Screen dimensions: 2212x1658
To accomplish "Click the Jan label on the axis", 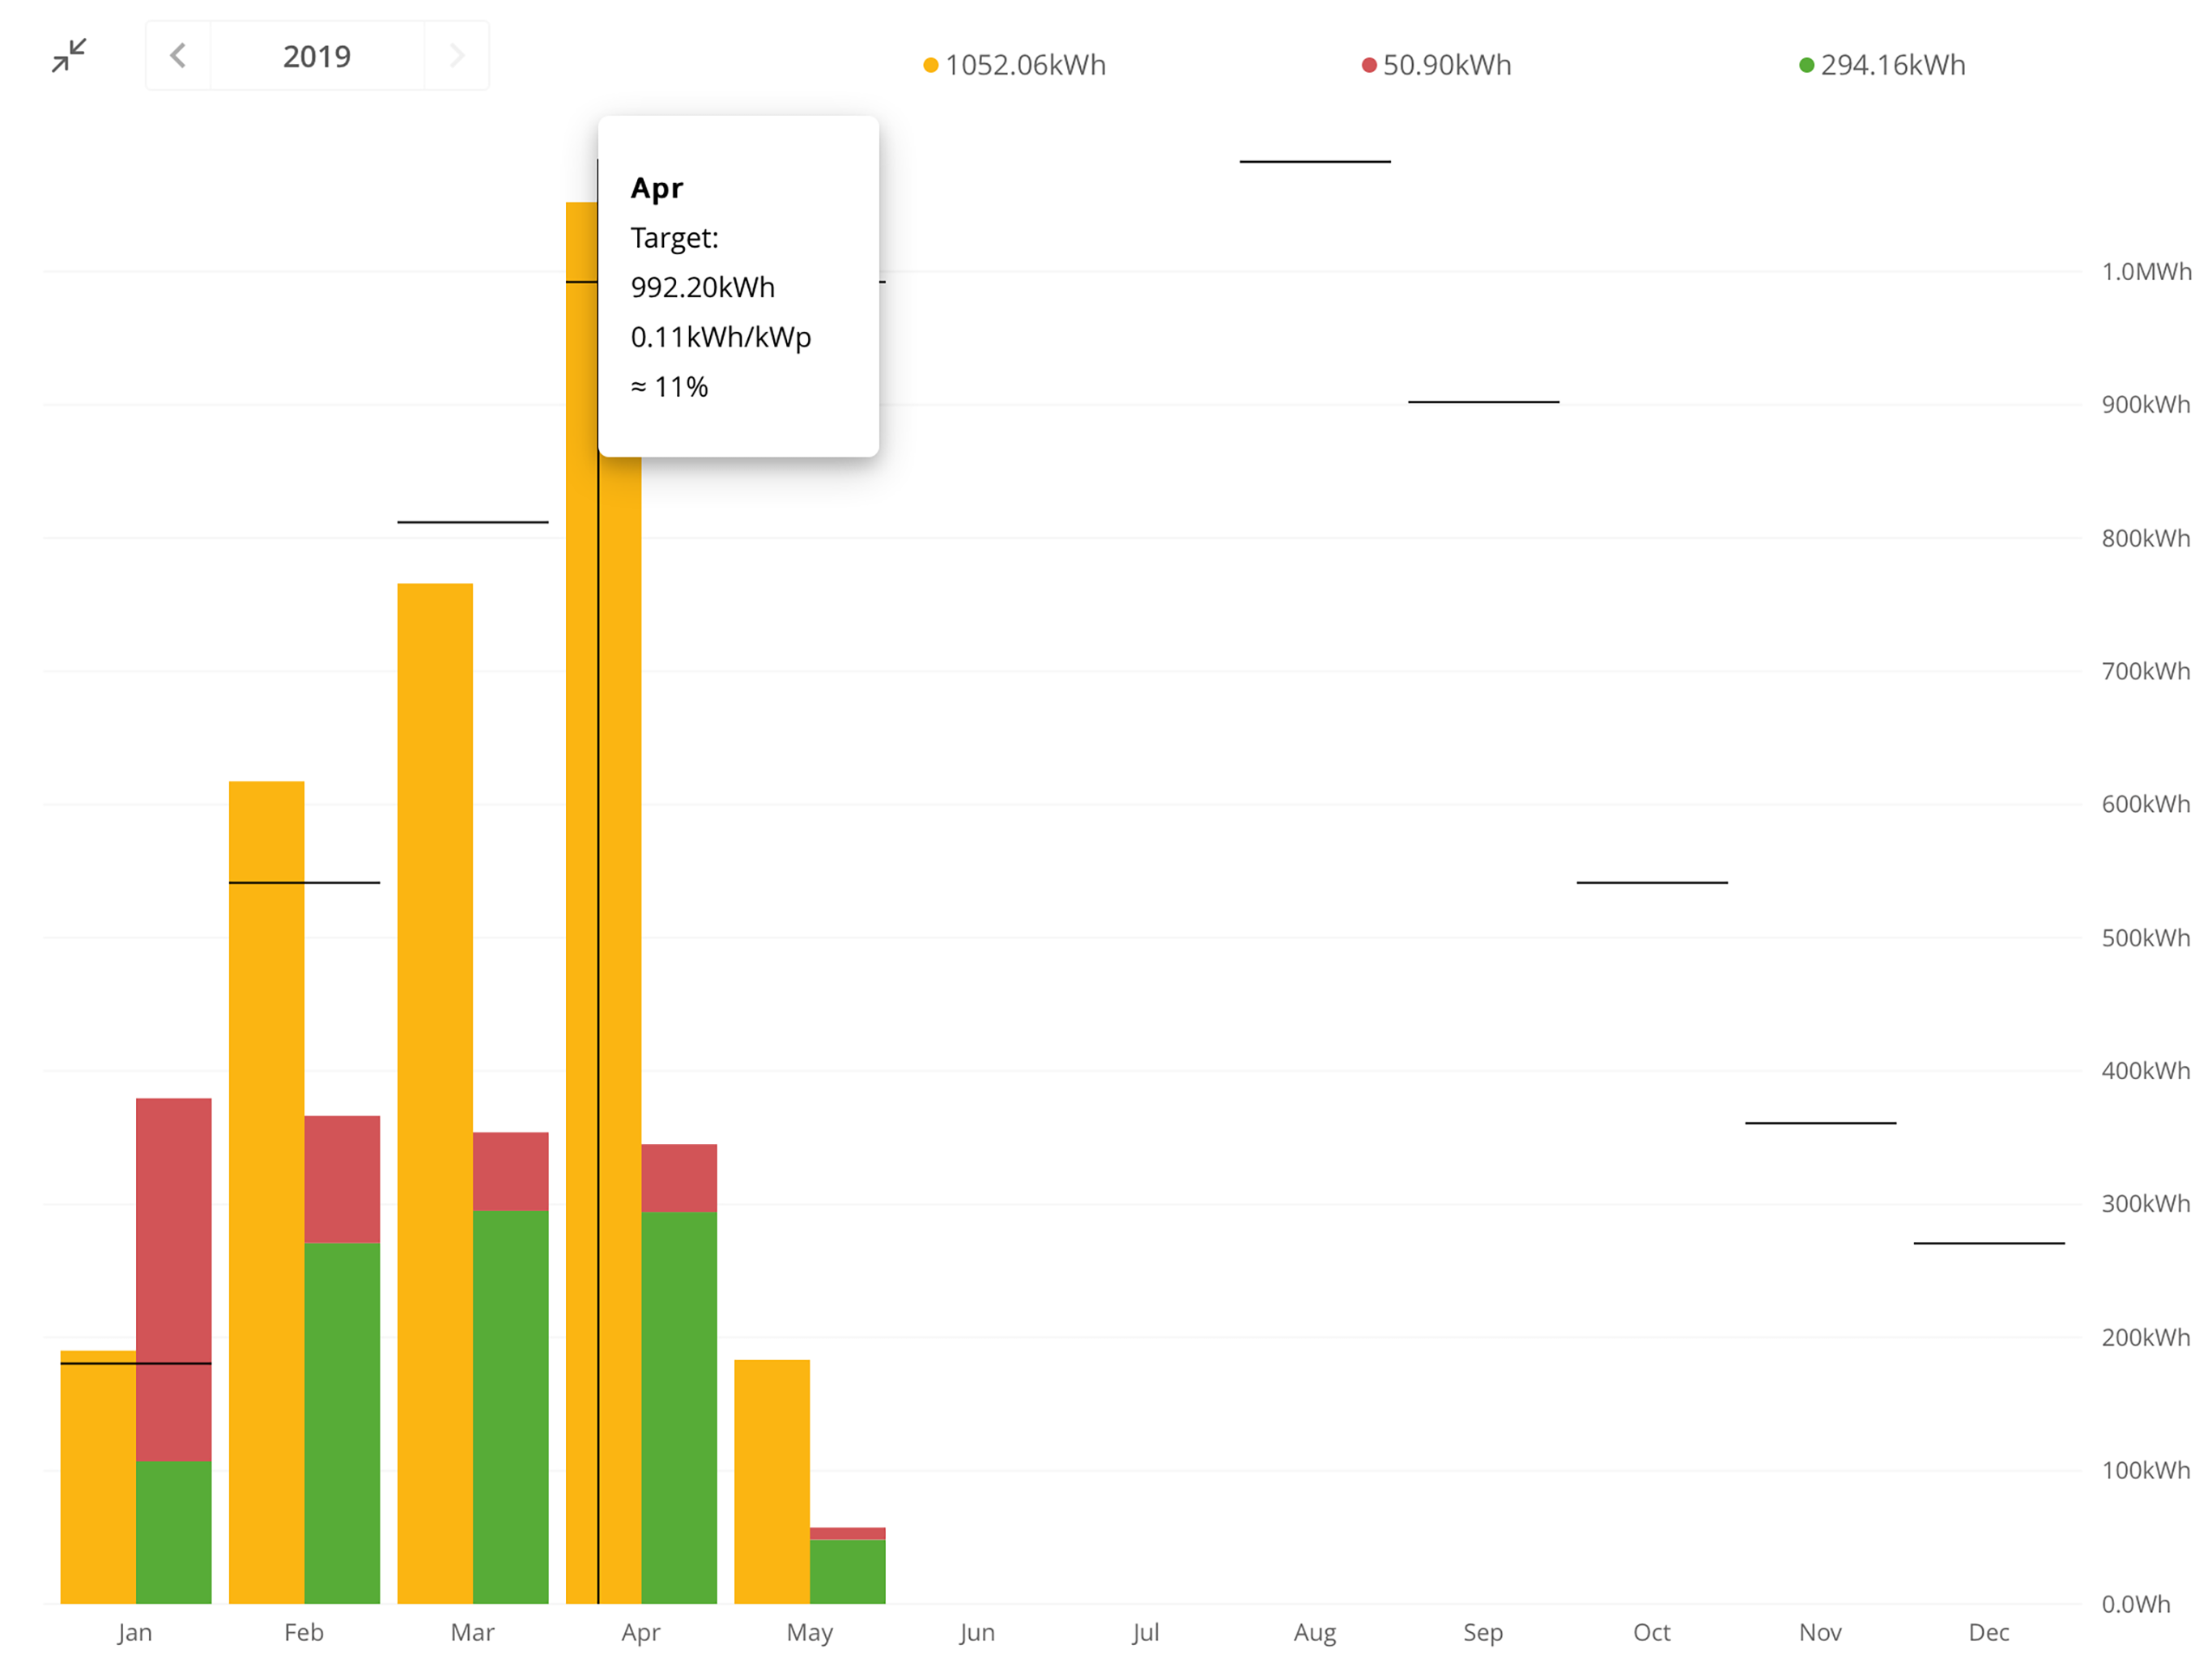I will (x=135, y=1632).
